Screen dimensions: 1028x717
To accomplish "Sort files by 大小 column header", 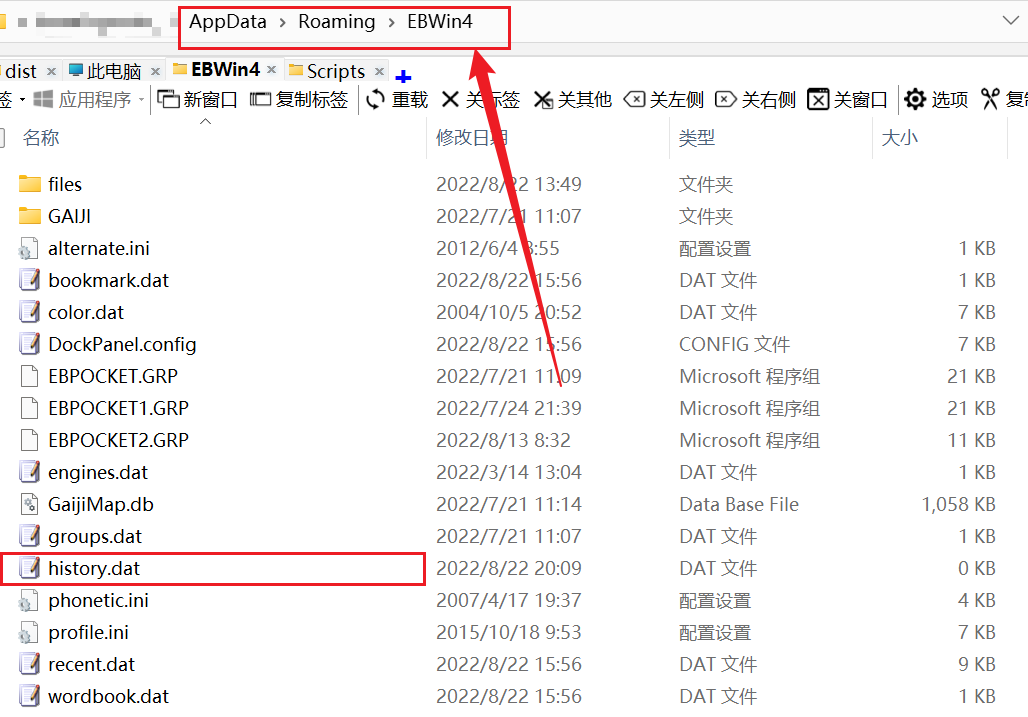I will (x=898, y=138).
